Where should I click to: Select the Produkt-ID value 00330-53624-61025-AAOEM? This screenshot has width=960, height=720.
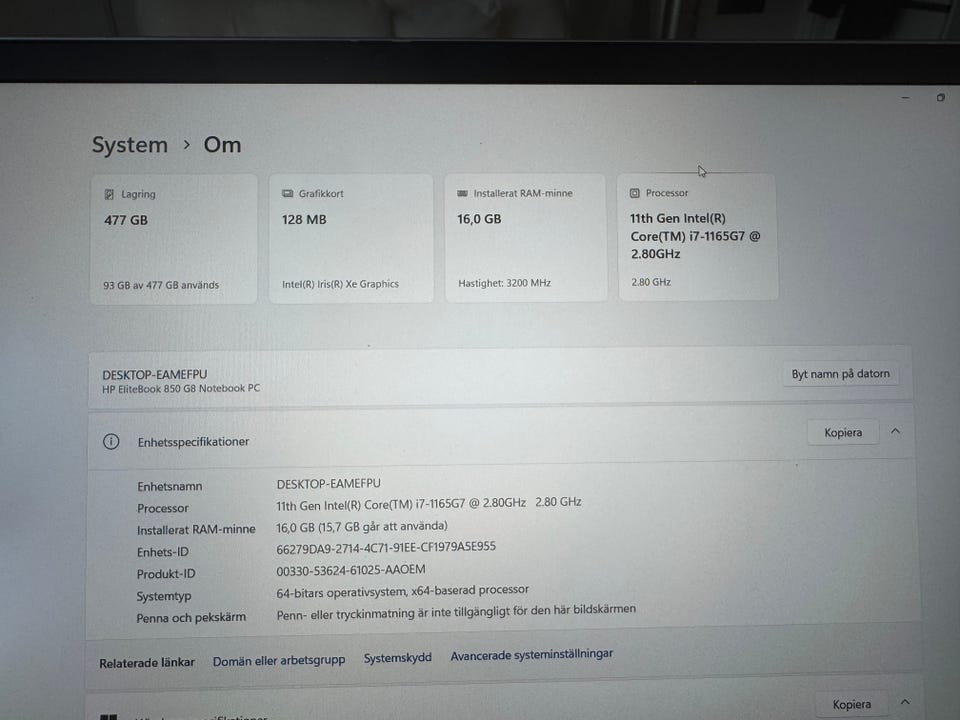pyautogui.click(x=351, y=570)
